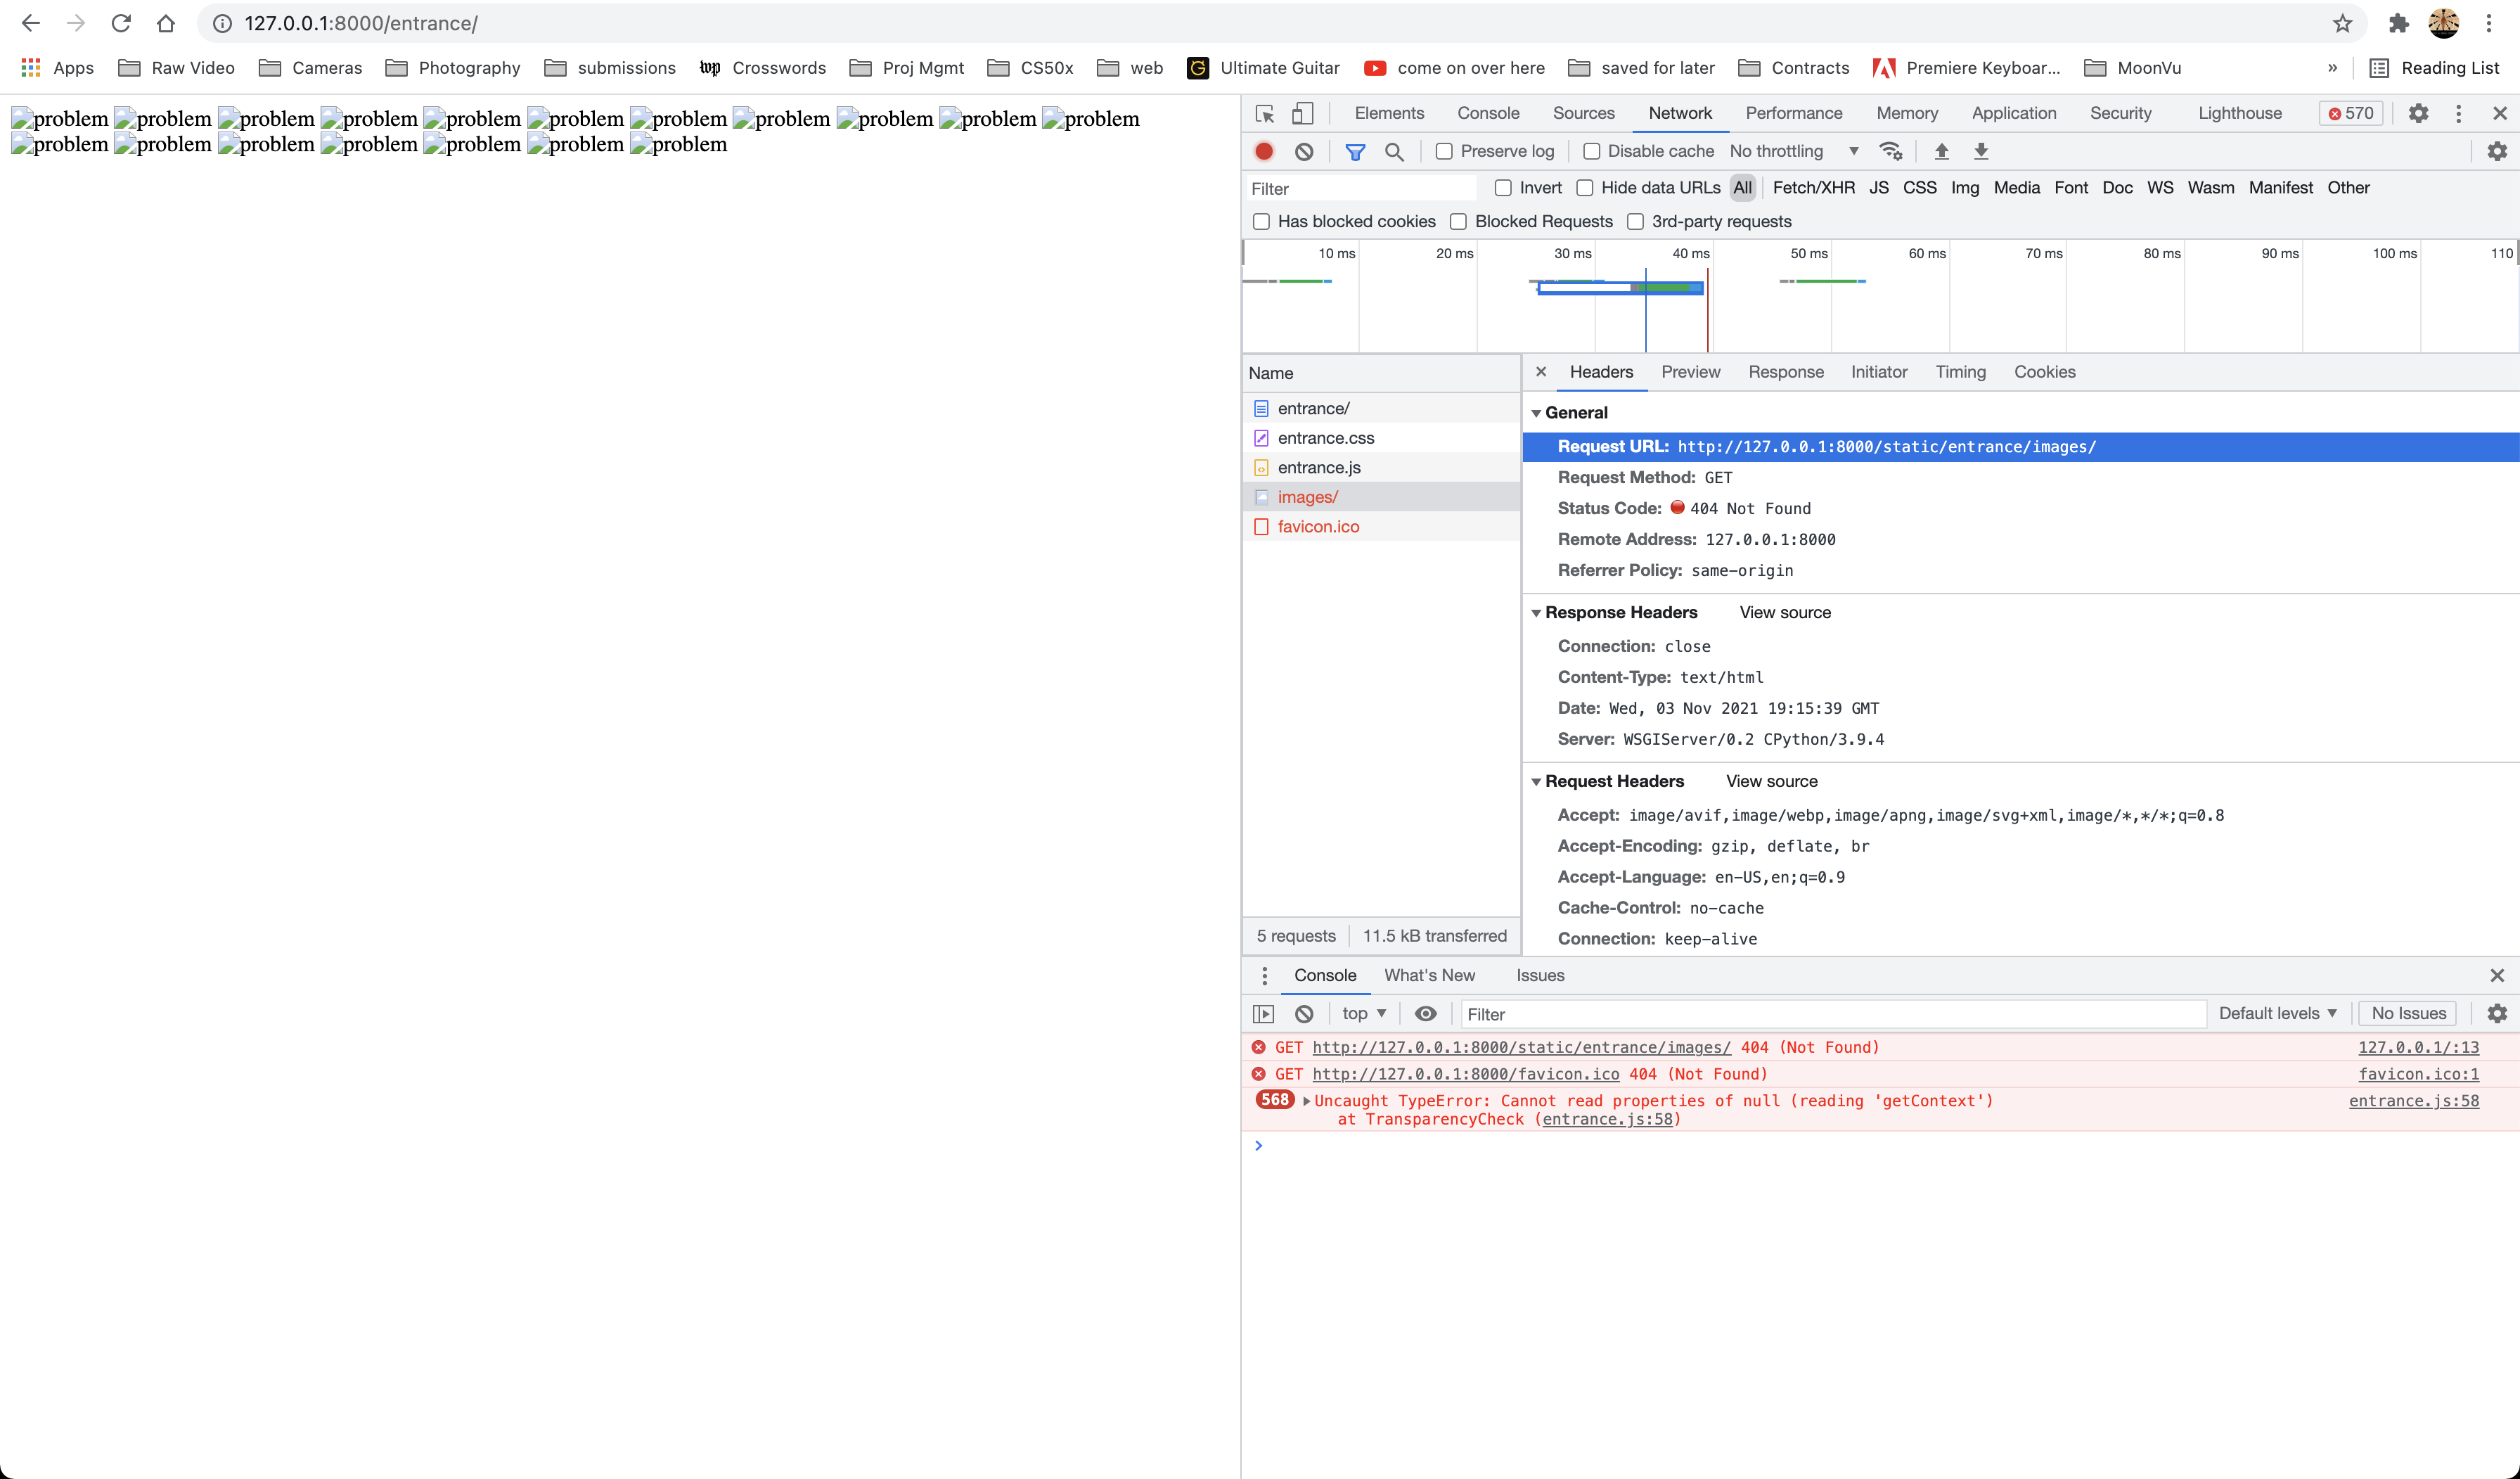Enable Preserve log checkbox
The height and width of the screenshot is (1479, 2520).
click(x=1444, y=151)
